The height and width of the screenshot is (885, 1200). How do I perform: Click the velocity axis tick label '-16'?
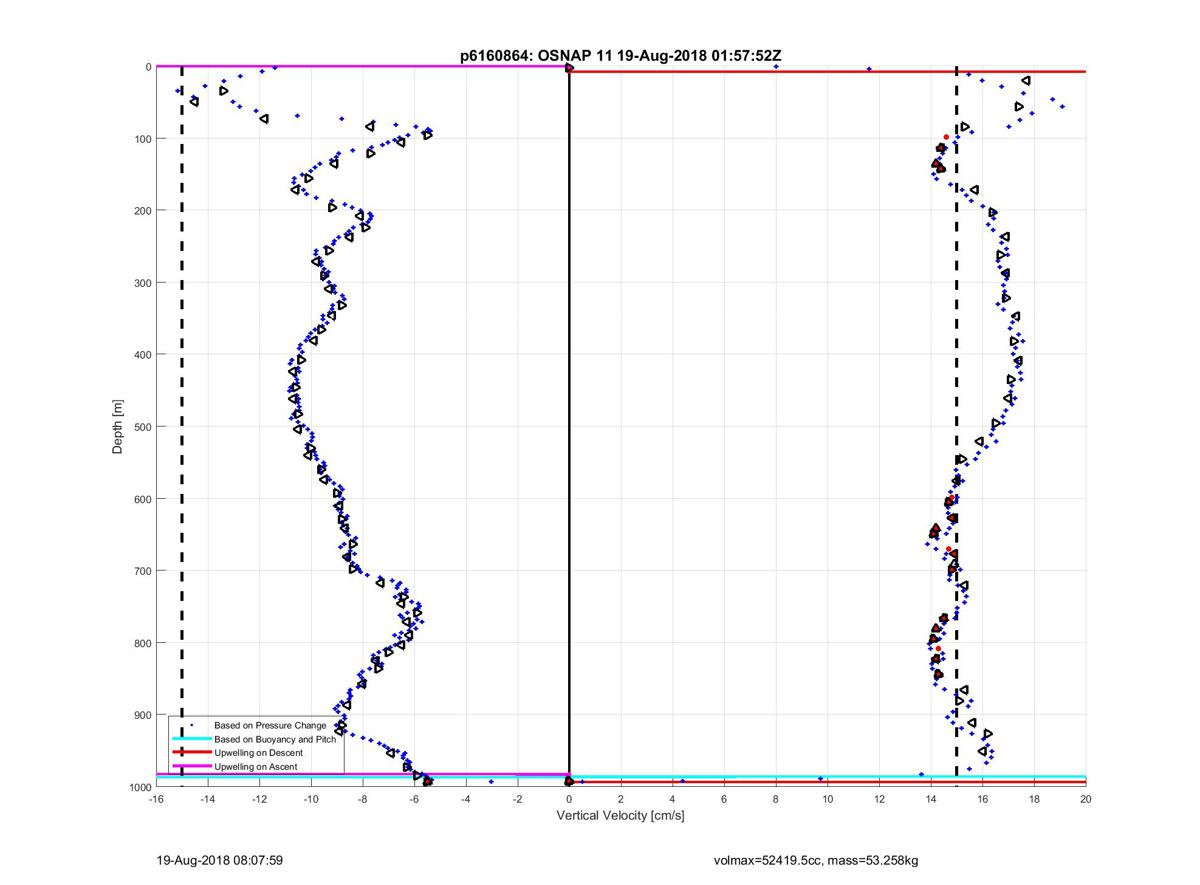(x=155, y=799)
